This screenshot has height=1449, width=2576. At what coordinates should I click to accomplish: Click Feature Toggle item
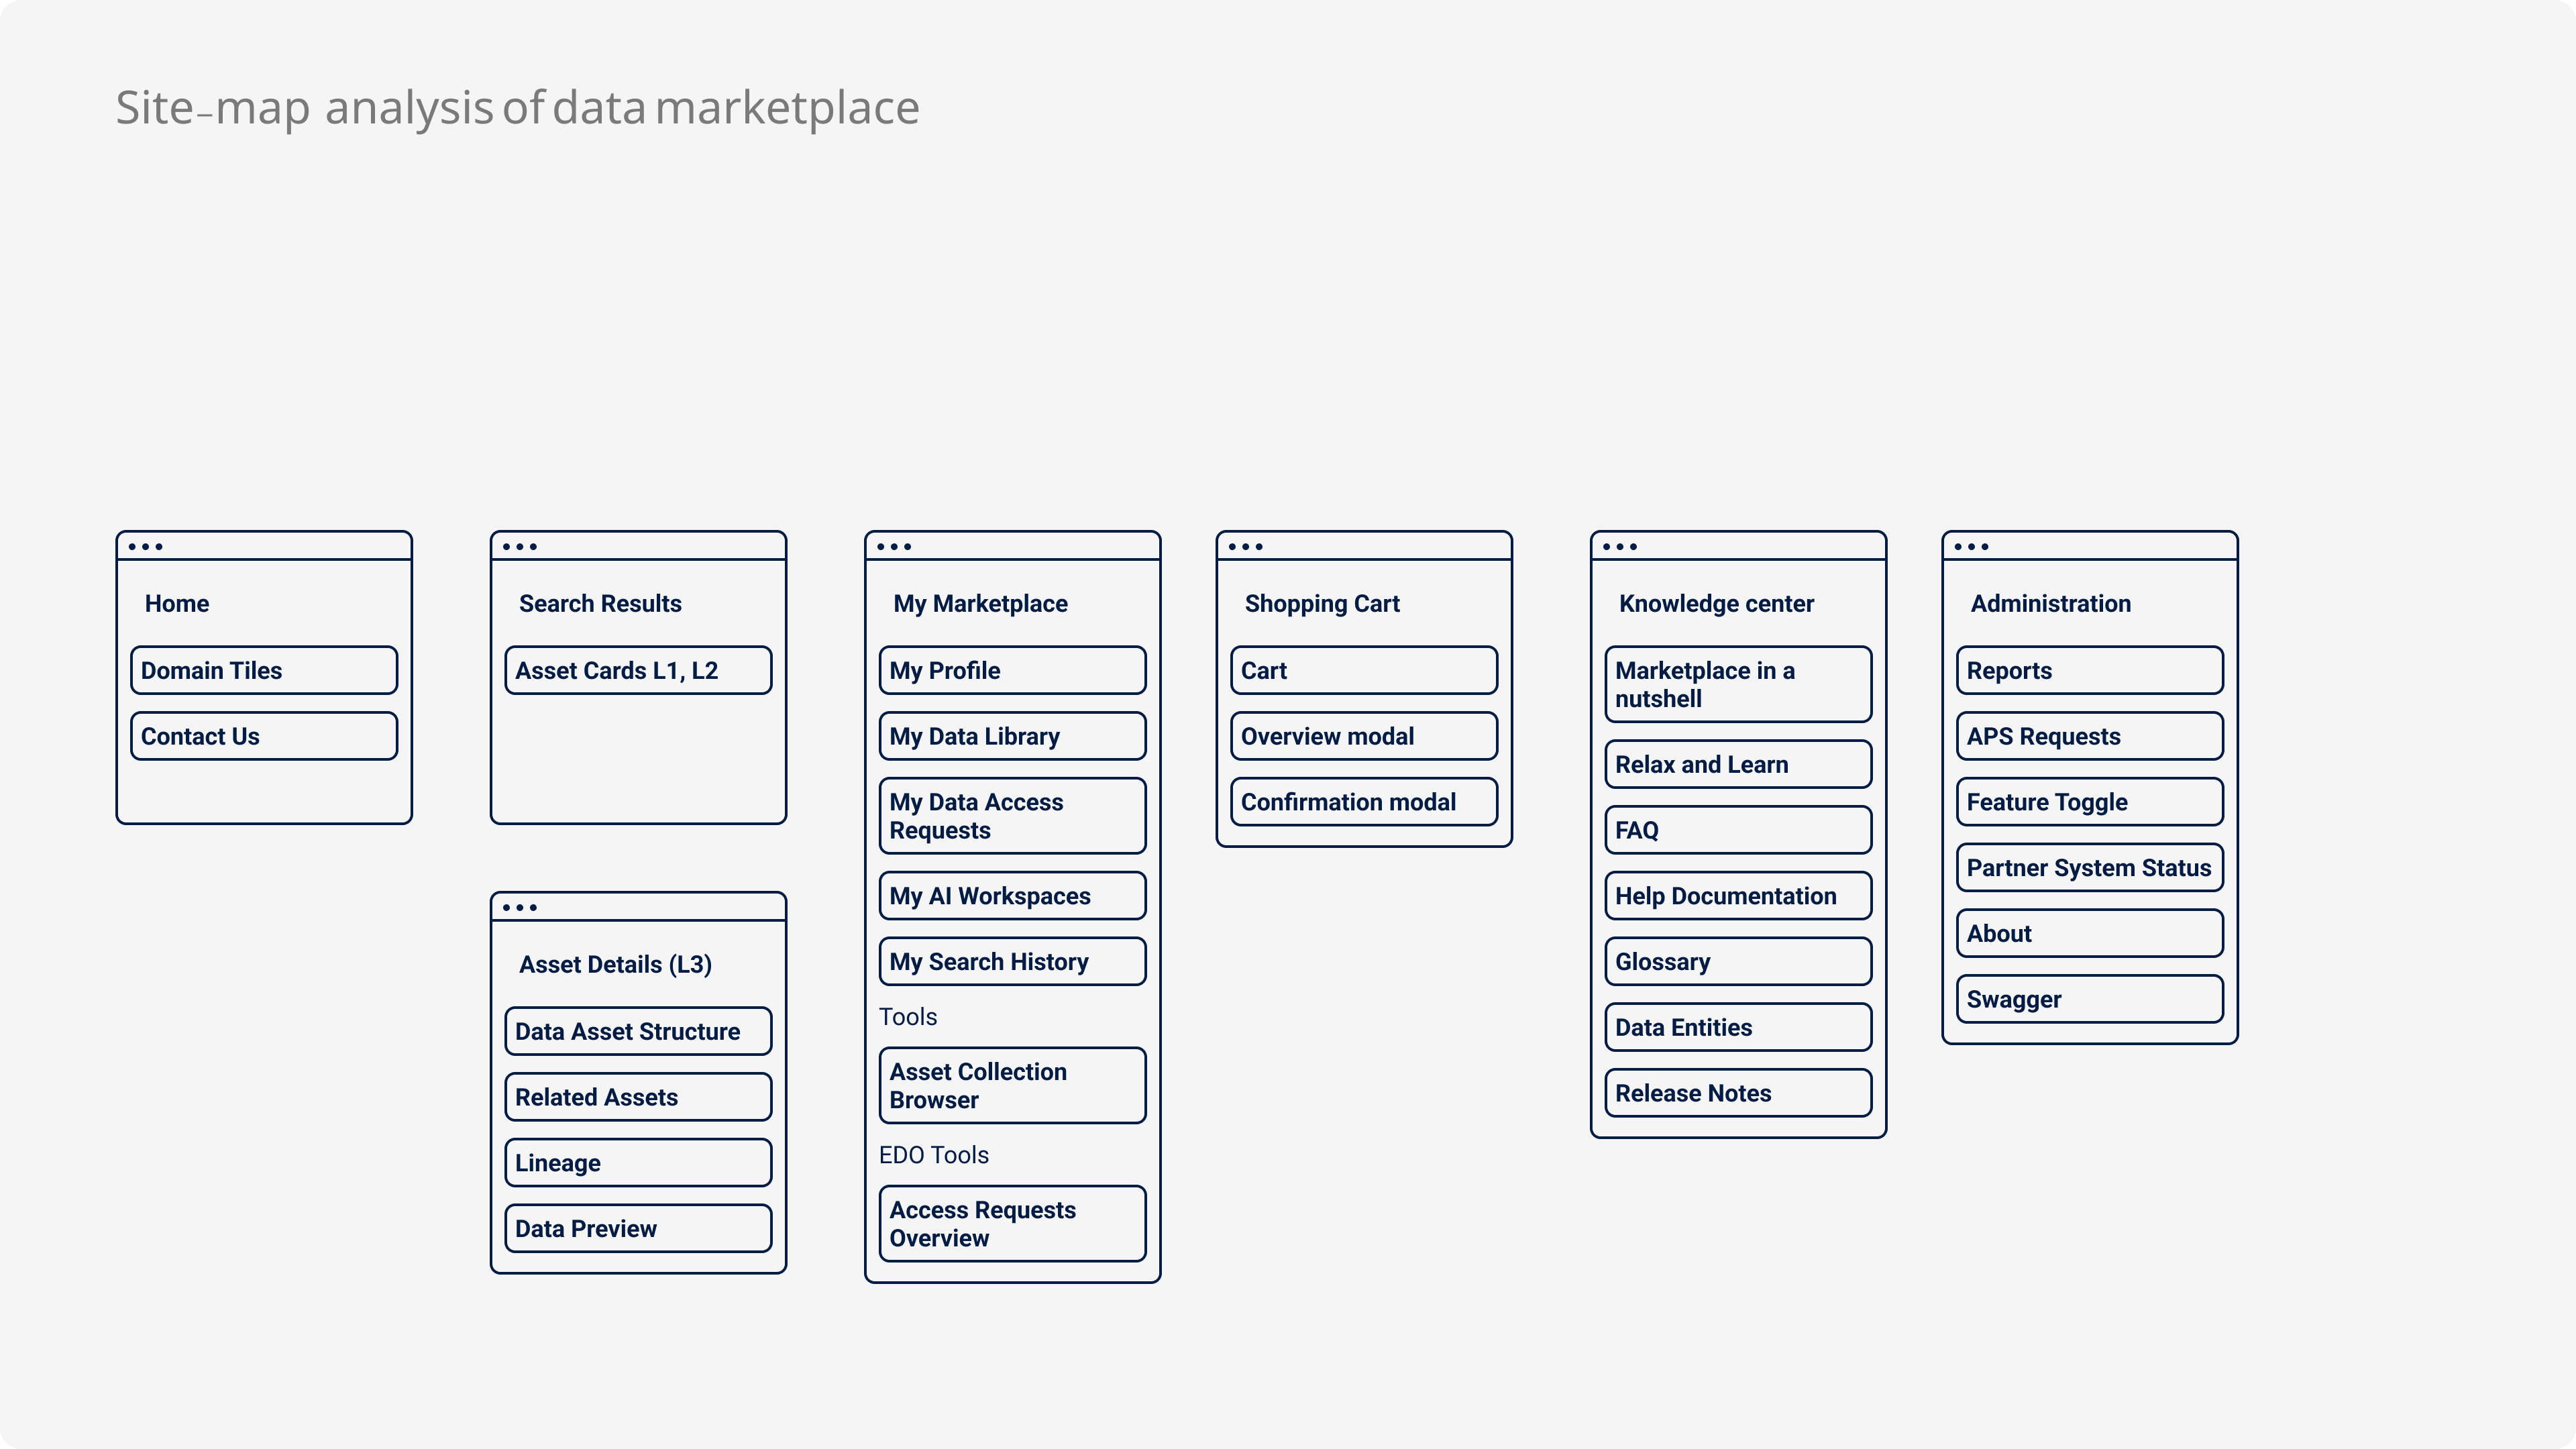tap(2090, 802)
